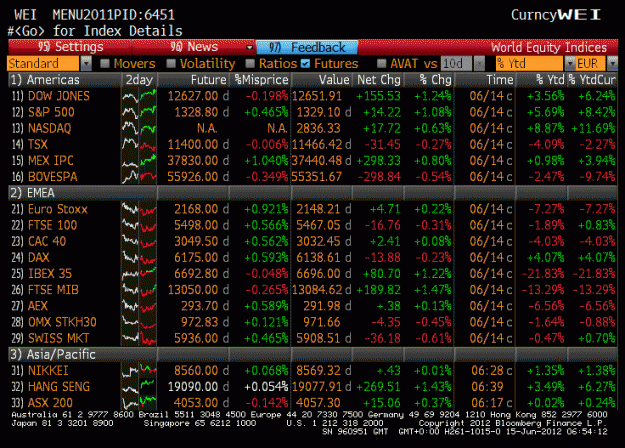This screenshot has width=625, height=448.
Task: Click the Euro Stoxx 2day sparkline chart
Action: (x=139, y=209)
